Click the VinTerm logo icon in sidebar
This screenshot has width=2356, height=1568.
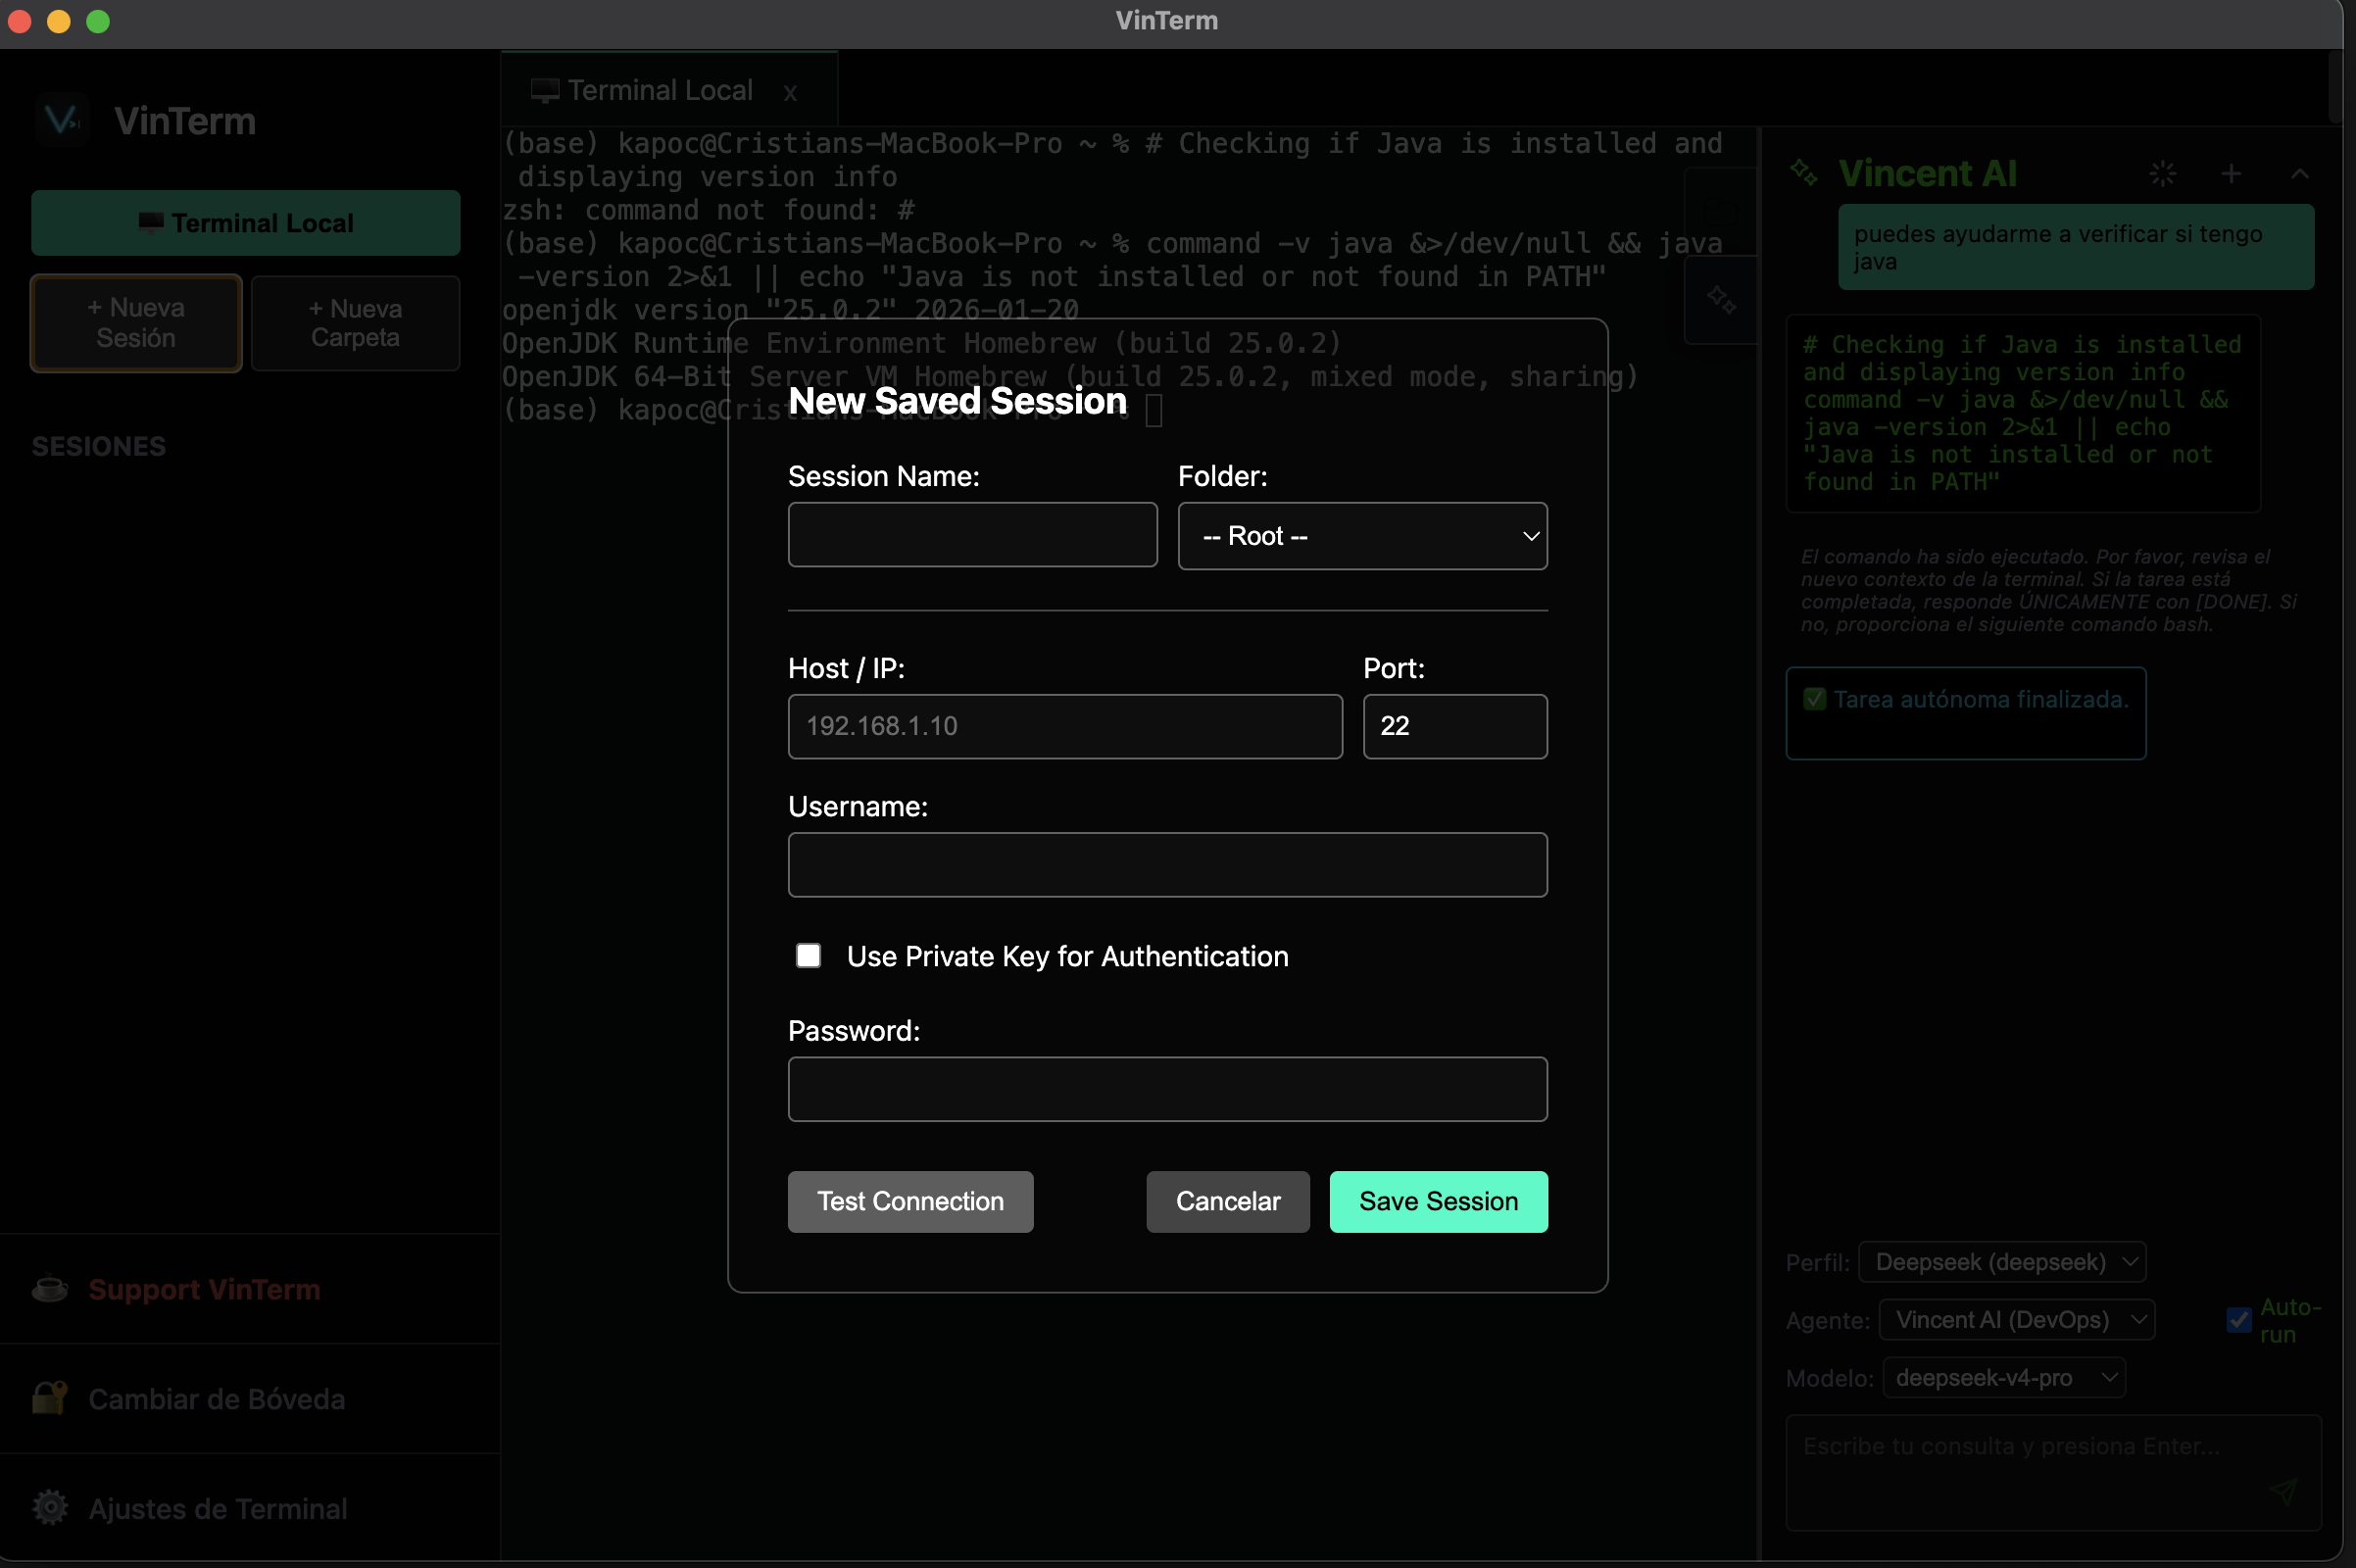pos(62,120)
